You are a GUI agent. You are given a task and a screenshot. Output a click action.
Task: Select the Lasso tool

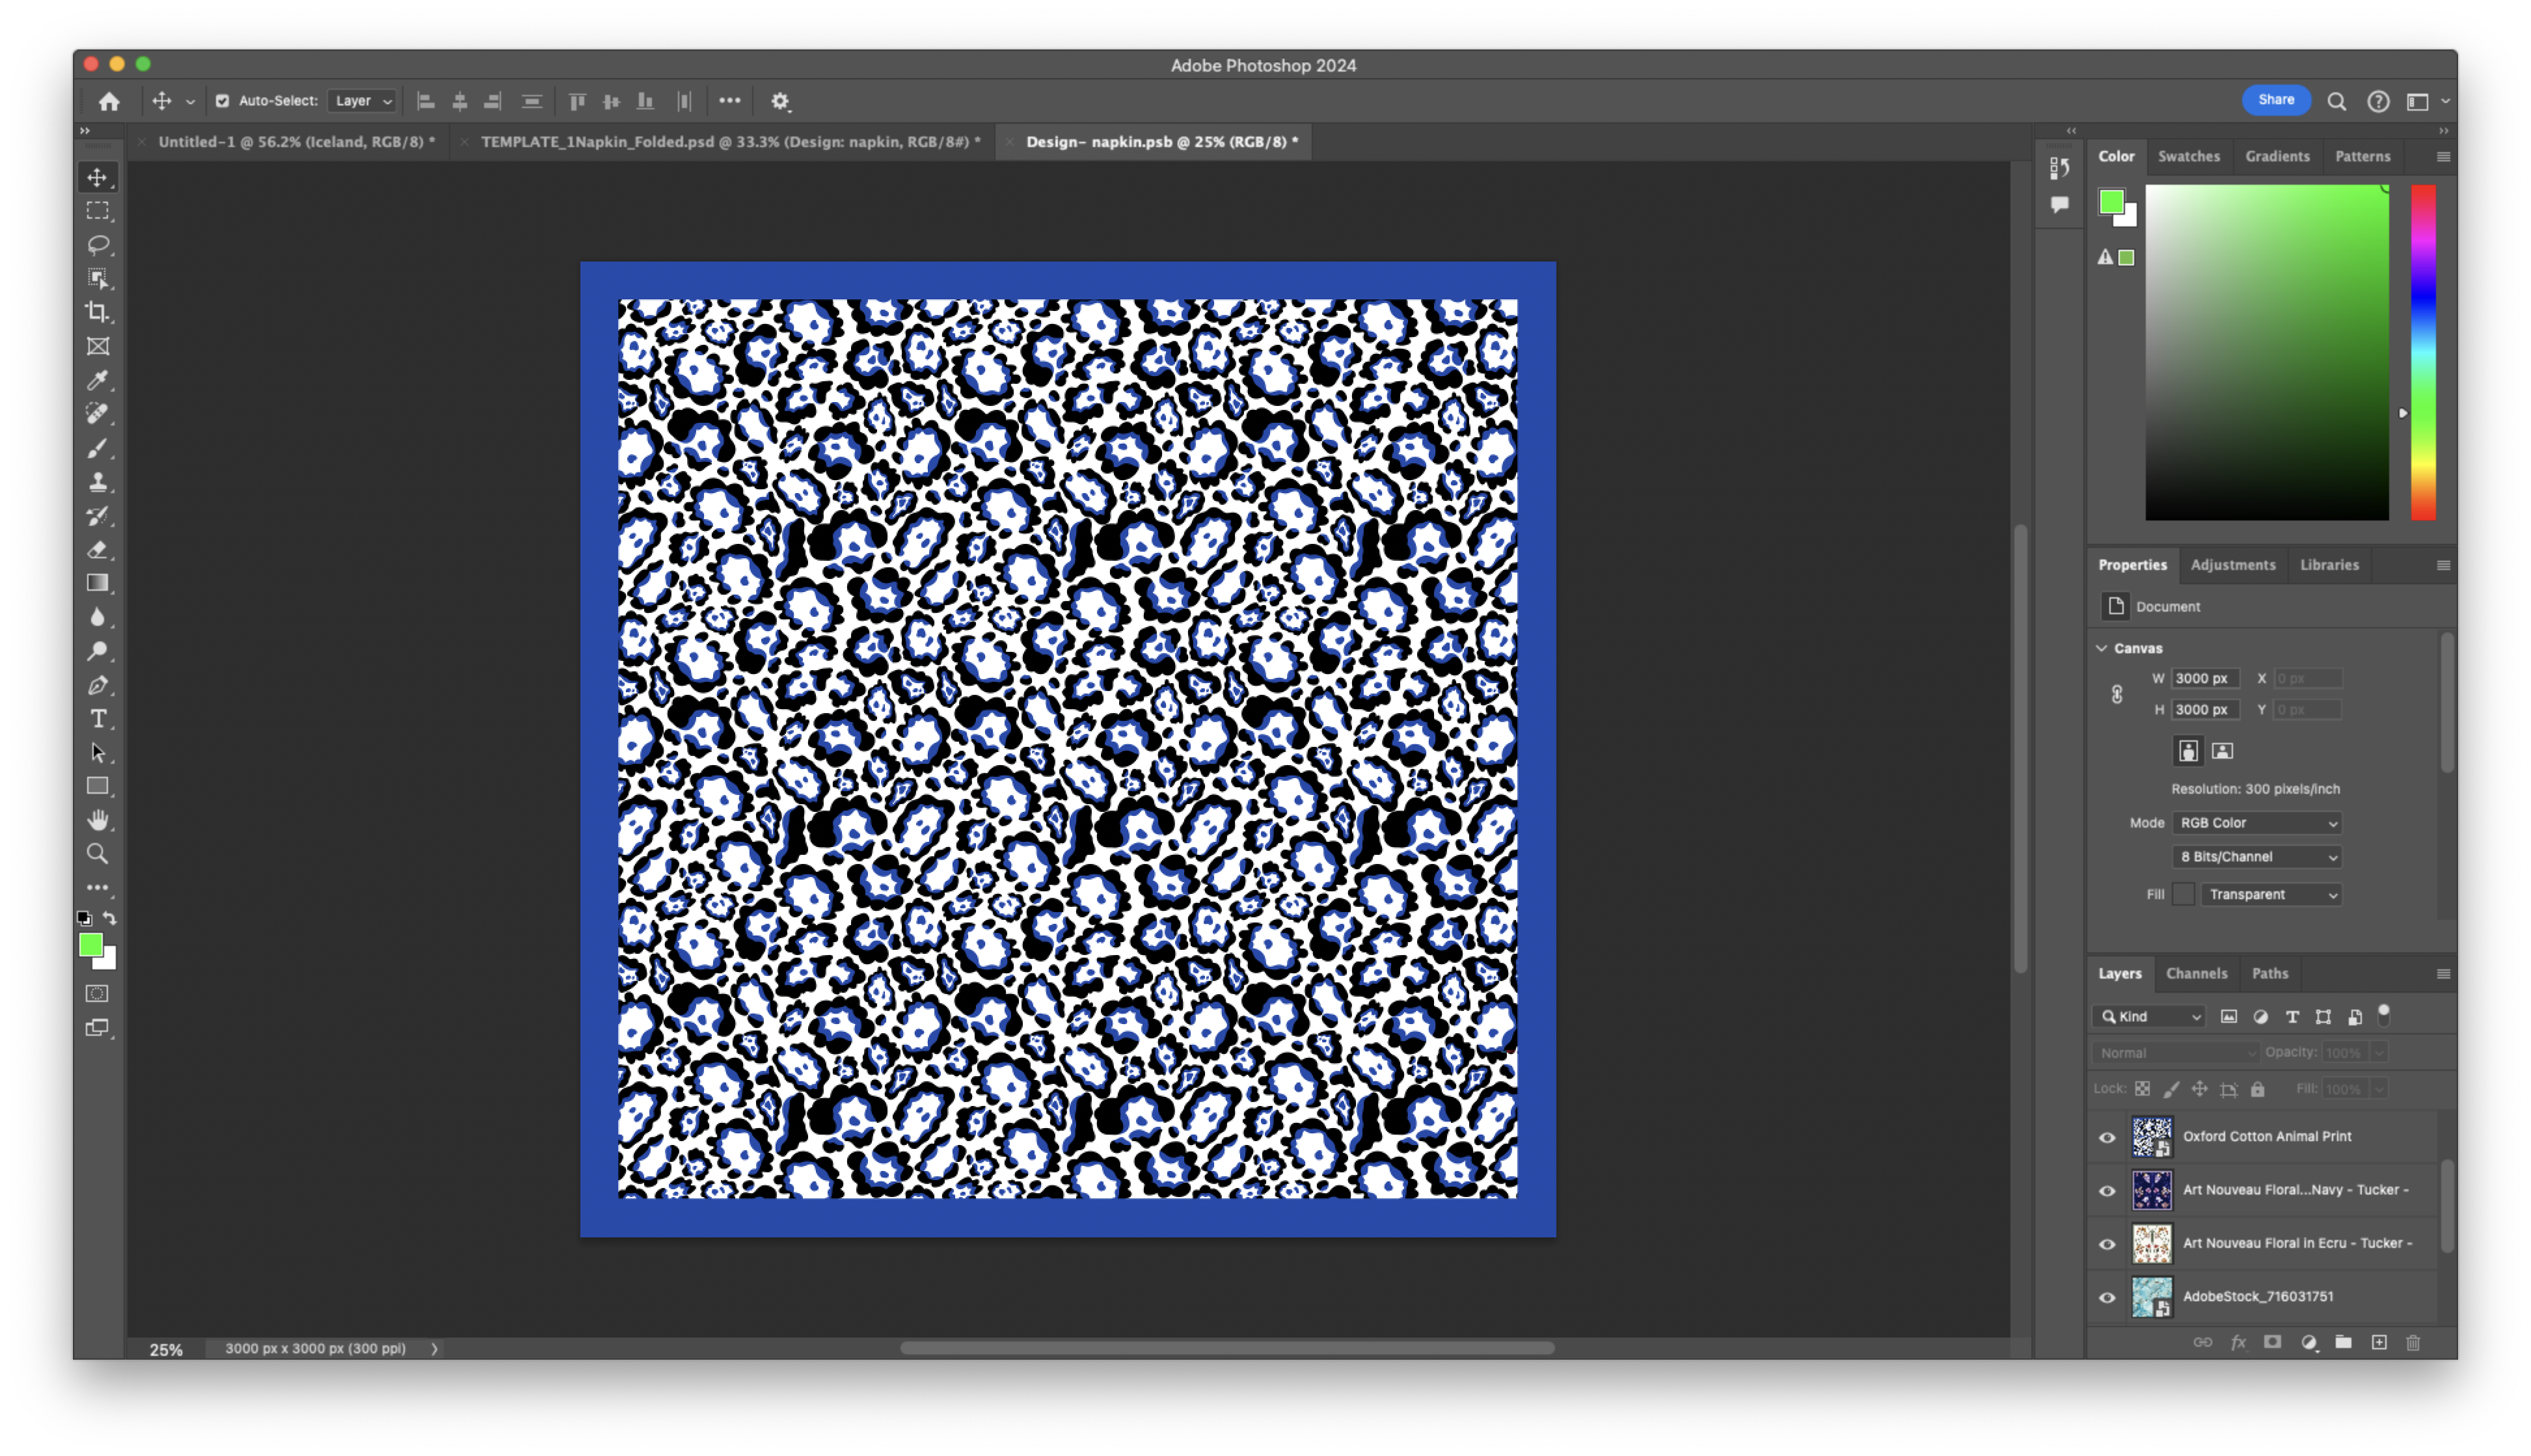click(x=98, y=245)
